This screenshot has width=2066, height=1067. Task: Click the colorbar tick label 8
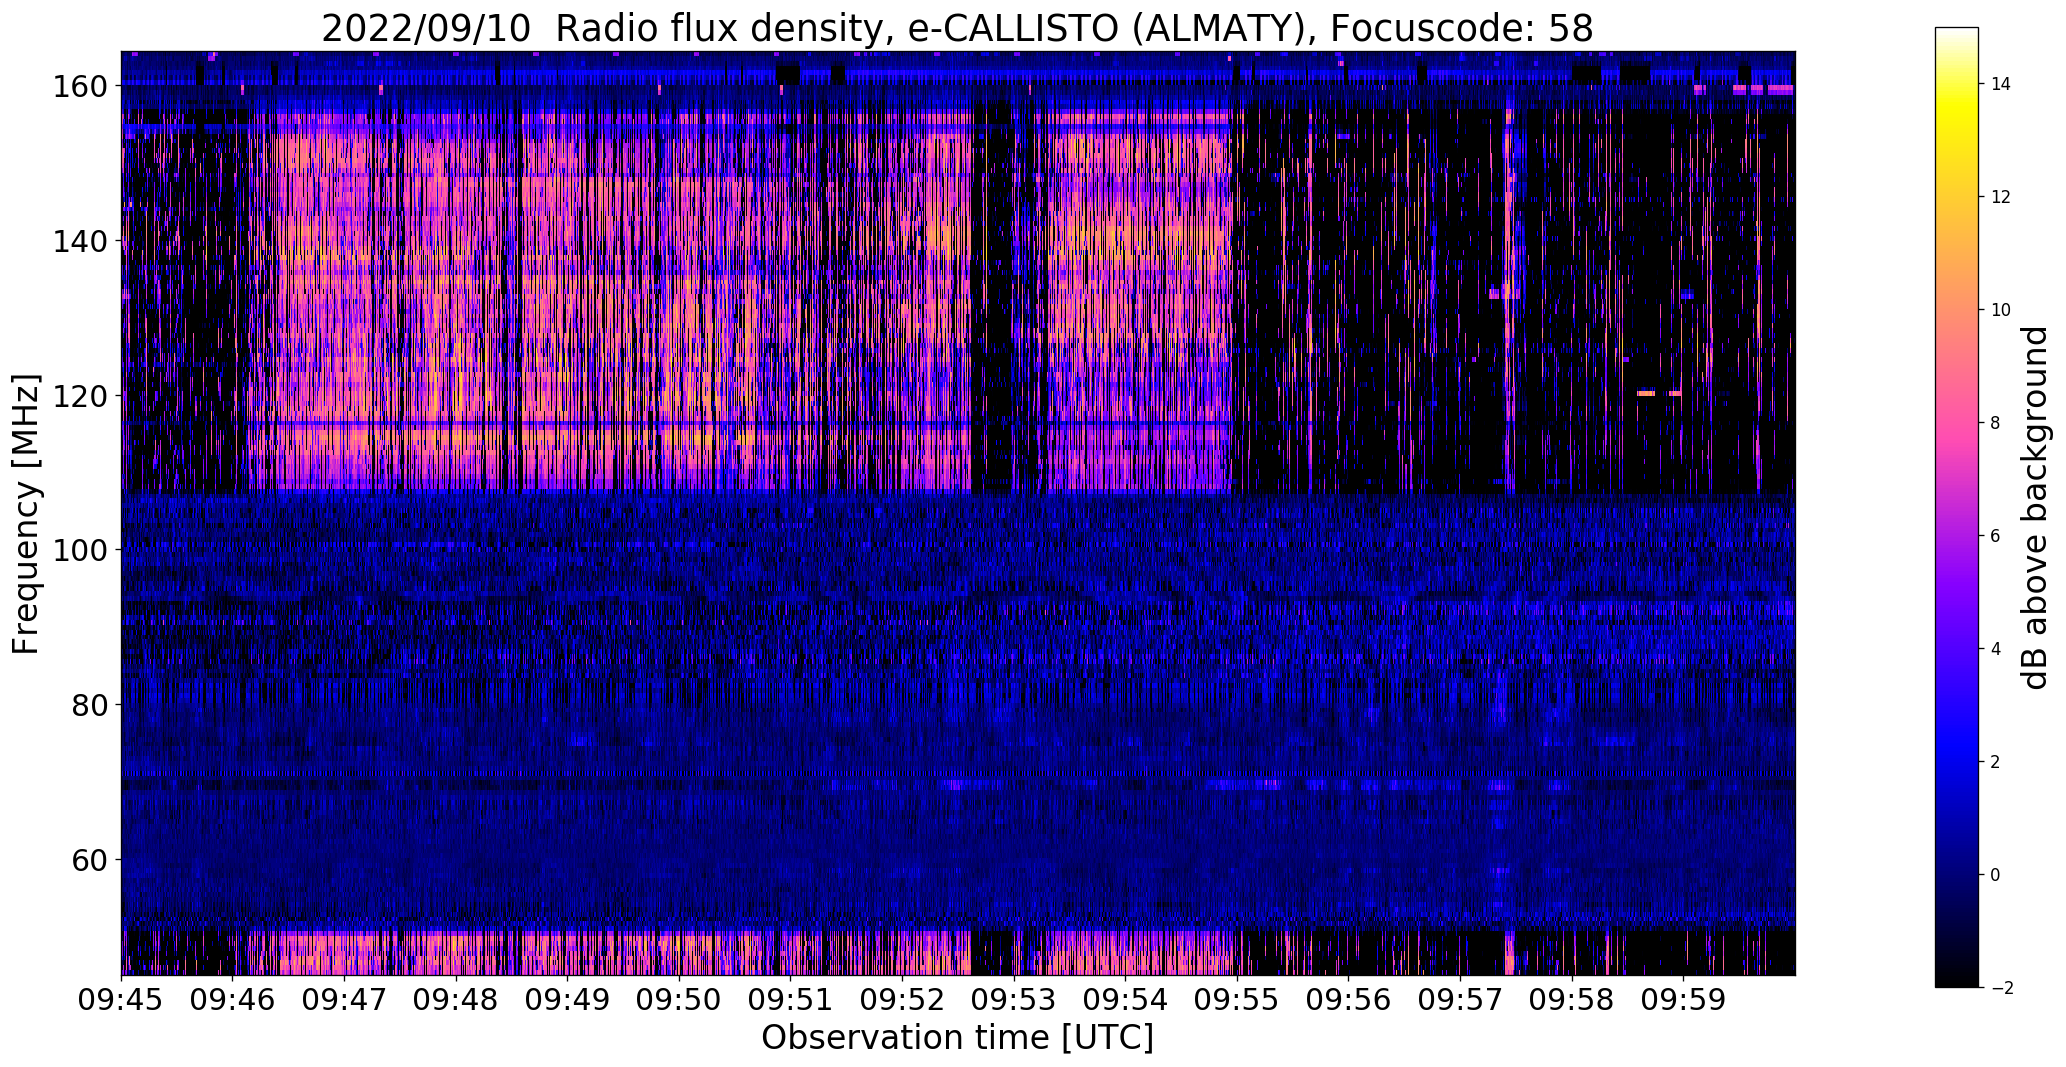click(x=1996, y=423)
